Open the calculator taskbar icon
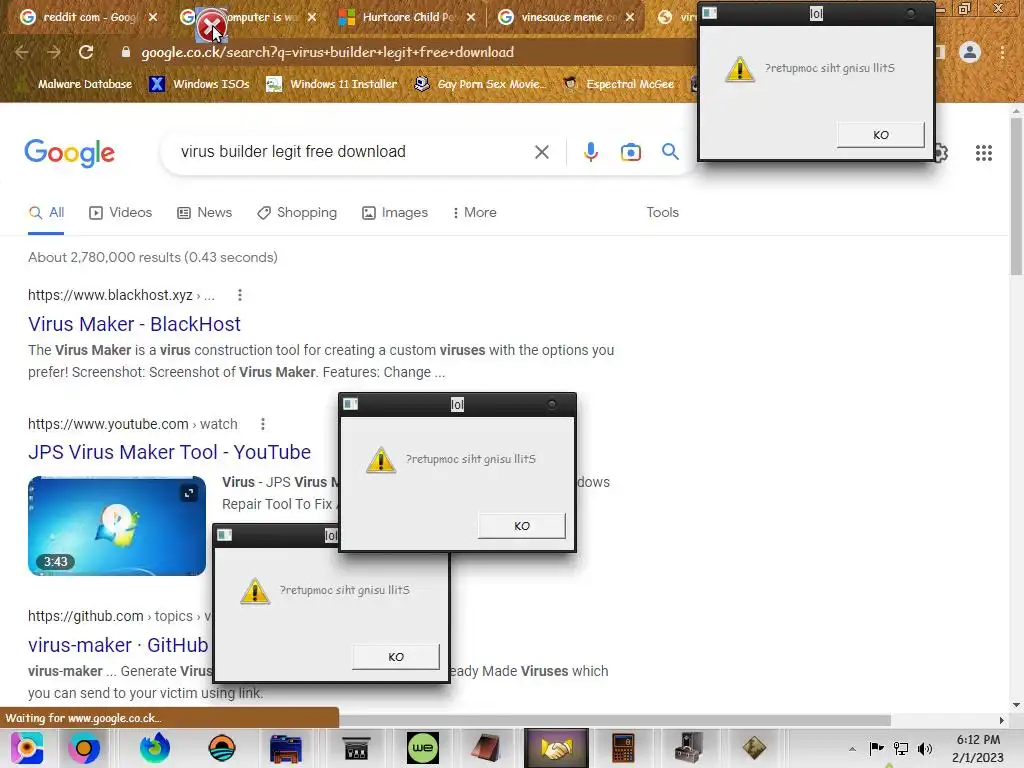1024x768 pixels. (x=622, y=748)
